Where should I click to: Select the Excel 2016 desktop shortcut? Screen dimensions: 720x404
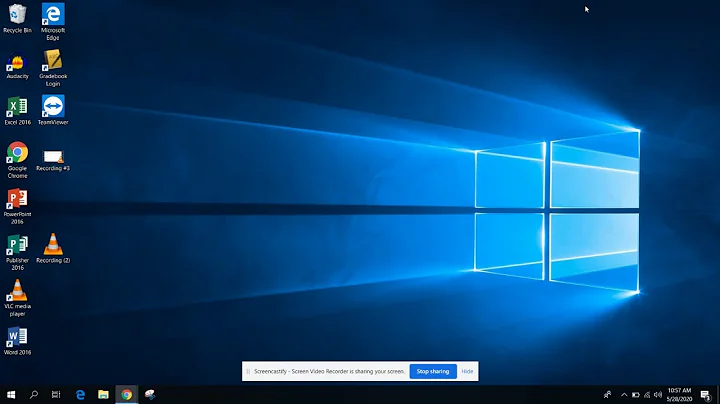(x=17, y=111)
